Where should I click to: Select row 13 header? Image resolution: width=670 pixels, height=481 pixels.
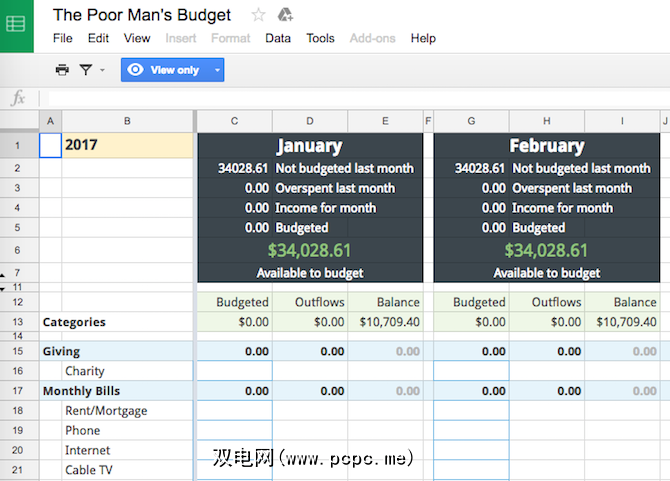coord(18,322)
